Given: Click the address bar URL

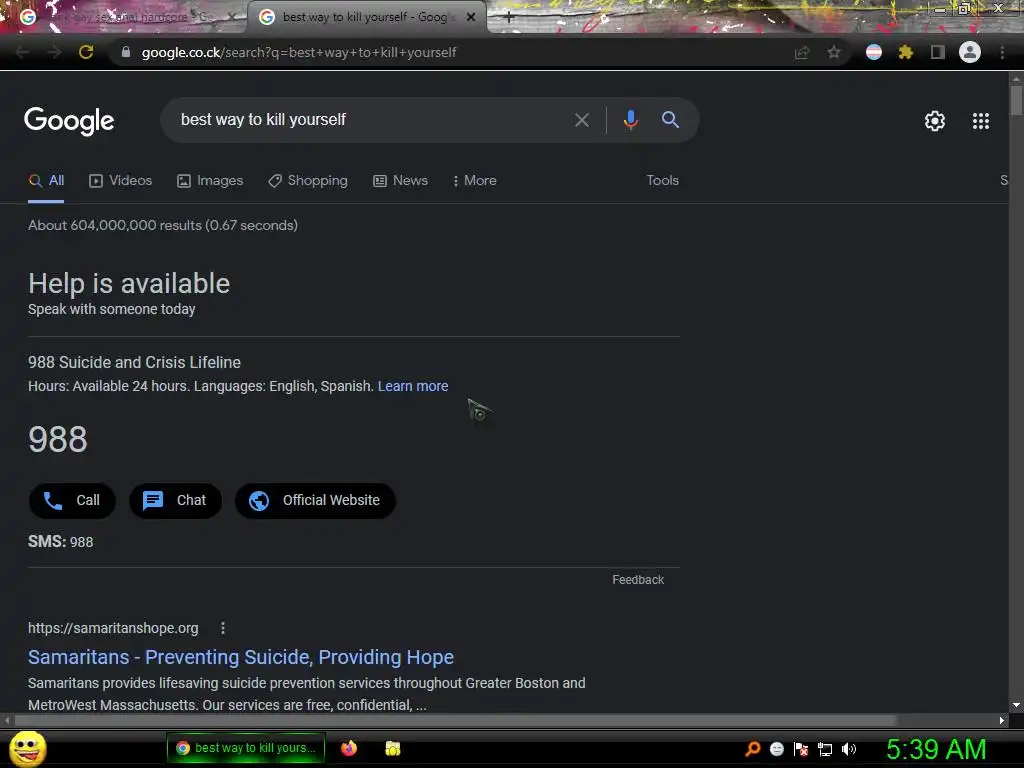Looking at the screenshot, I should 299,52.
